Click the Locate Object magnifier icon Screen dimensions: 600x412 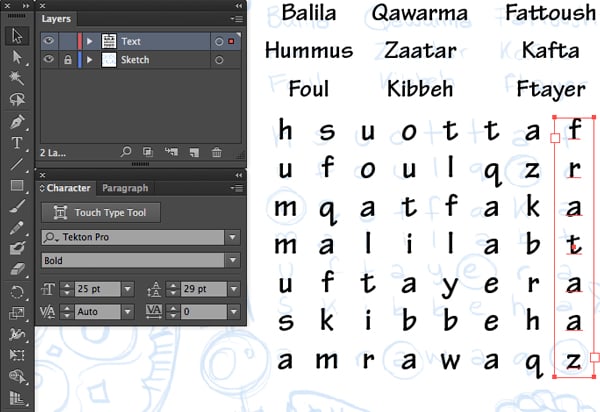126,152
